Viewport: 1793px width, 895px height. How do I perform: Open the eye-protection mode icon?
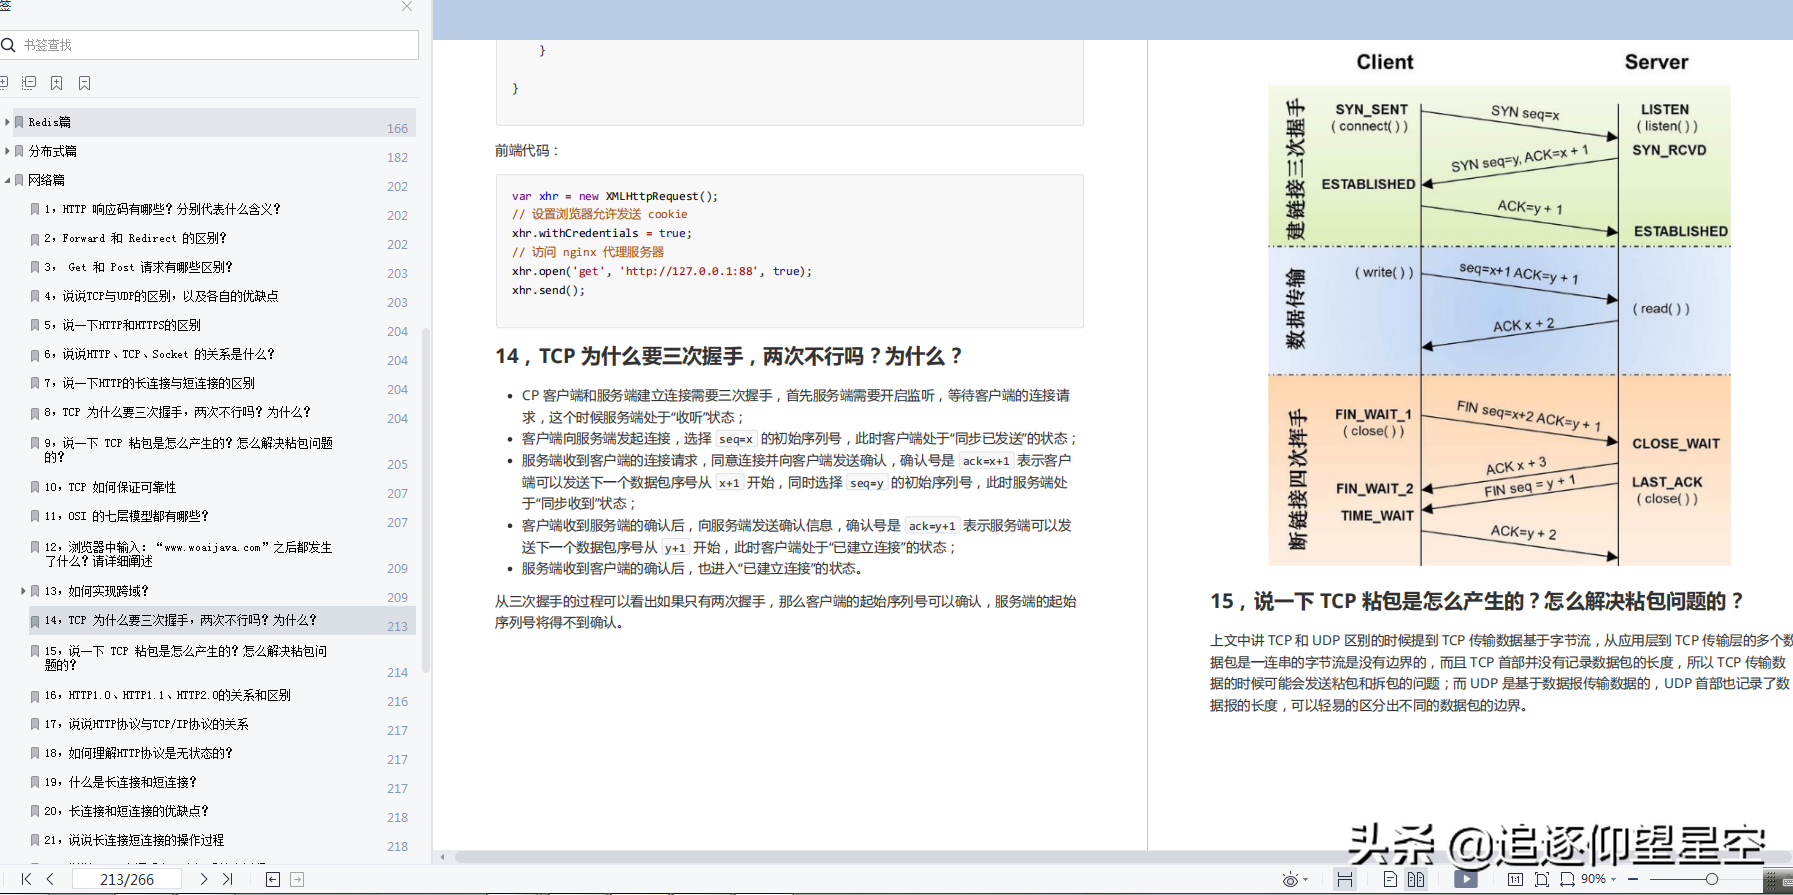(1290, 880)
